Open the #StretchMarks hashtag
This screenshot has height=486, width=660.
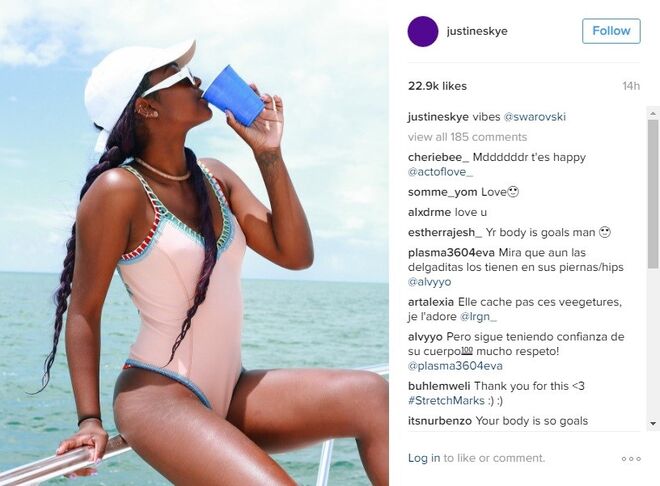446,401
